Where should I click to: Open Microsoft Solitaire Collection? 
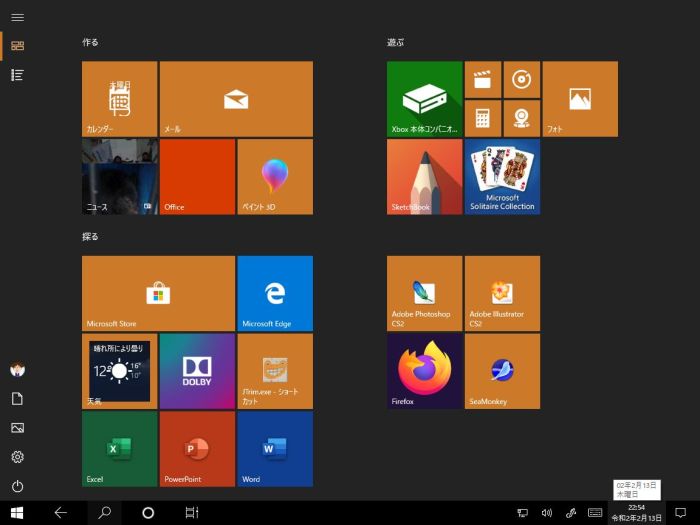[x=502, y=176]
